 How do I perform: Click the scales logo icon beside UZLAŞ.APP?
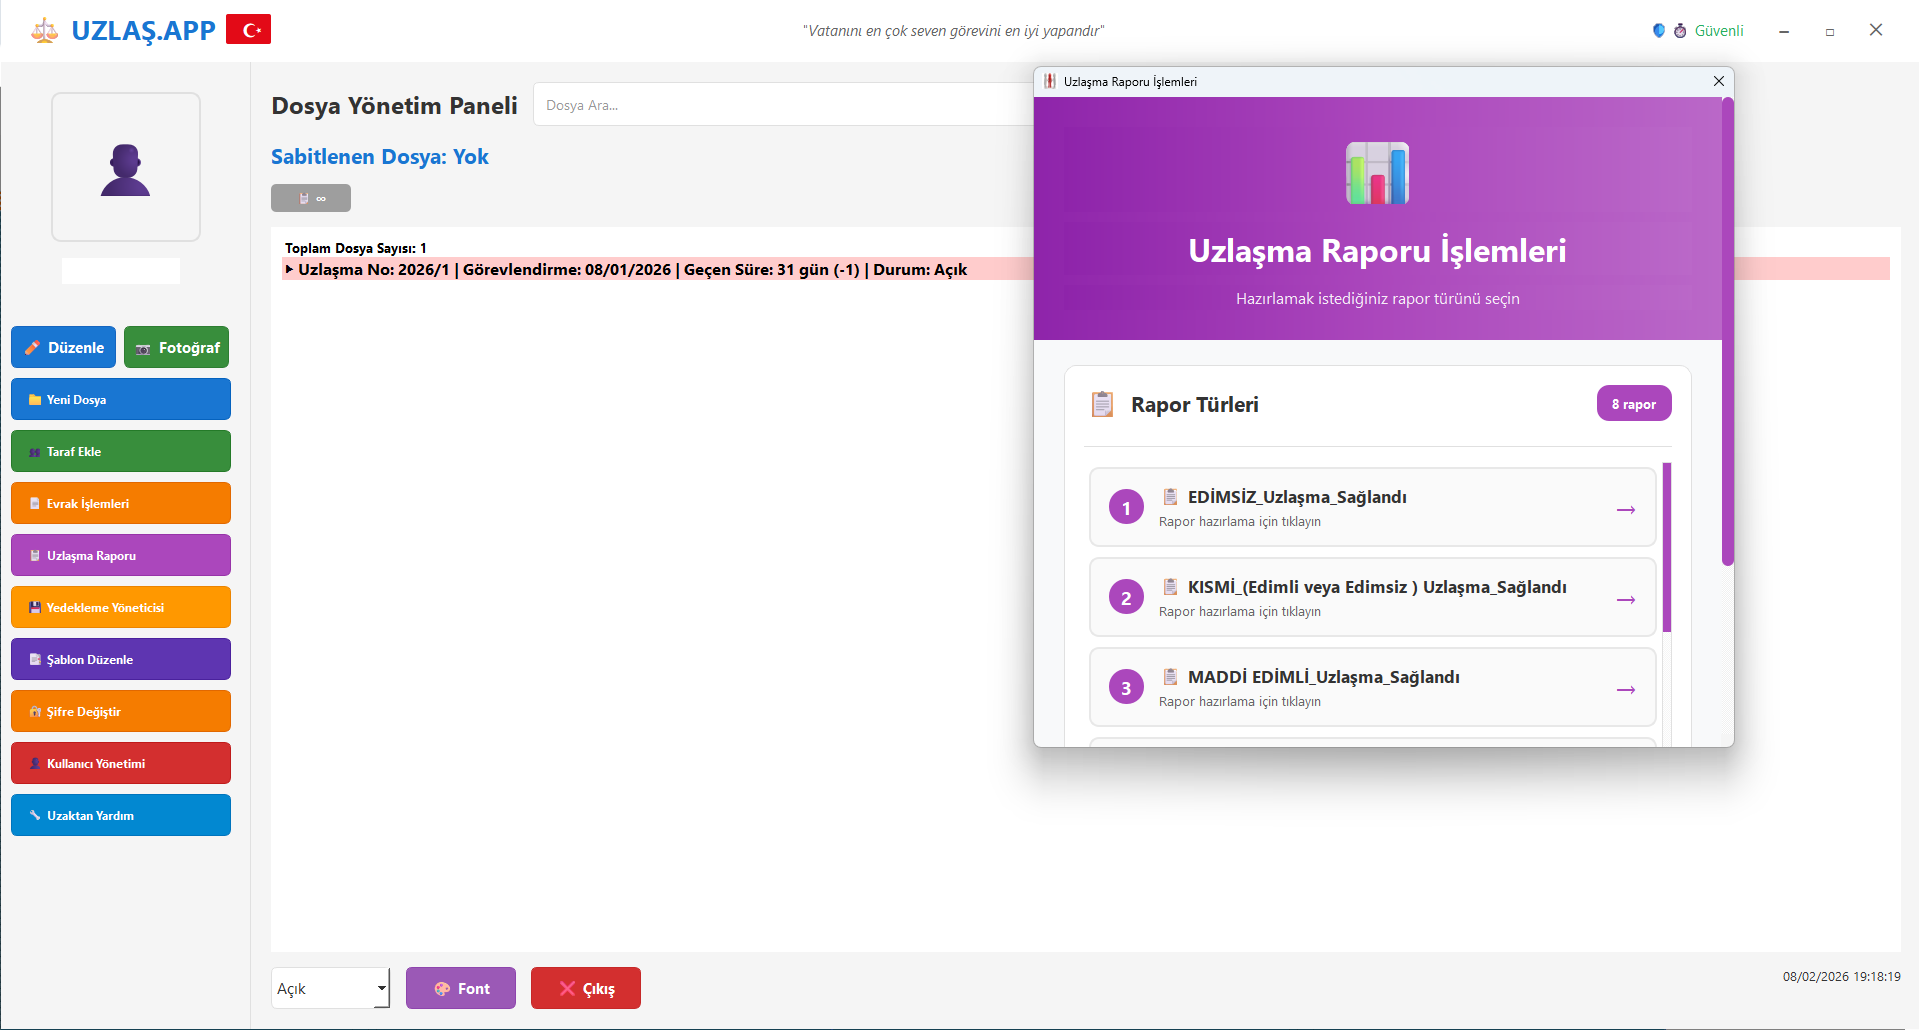tap(44, 31)
